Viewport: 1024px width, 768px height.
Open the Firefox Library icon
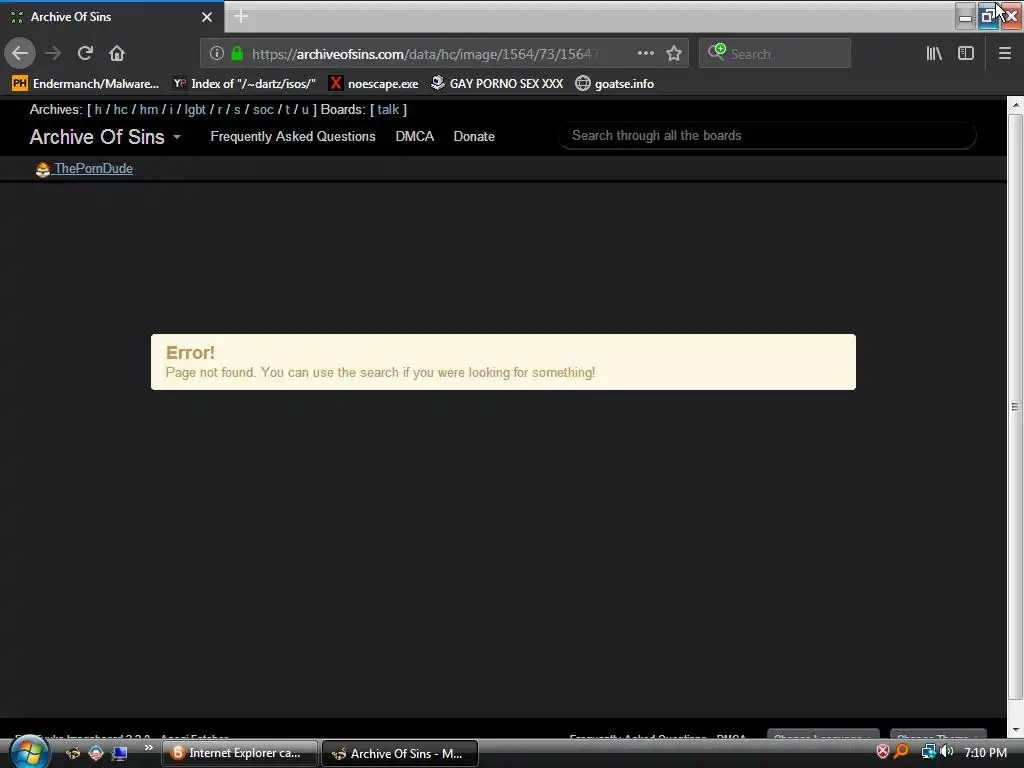[x=934, y=54]
